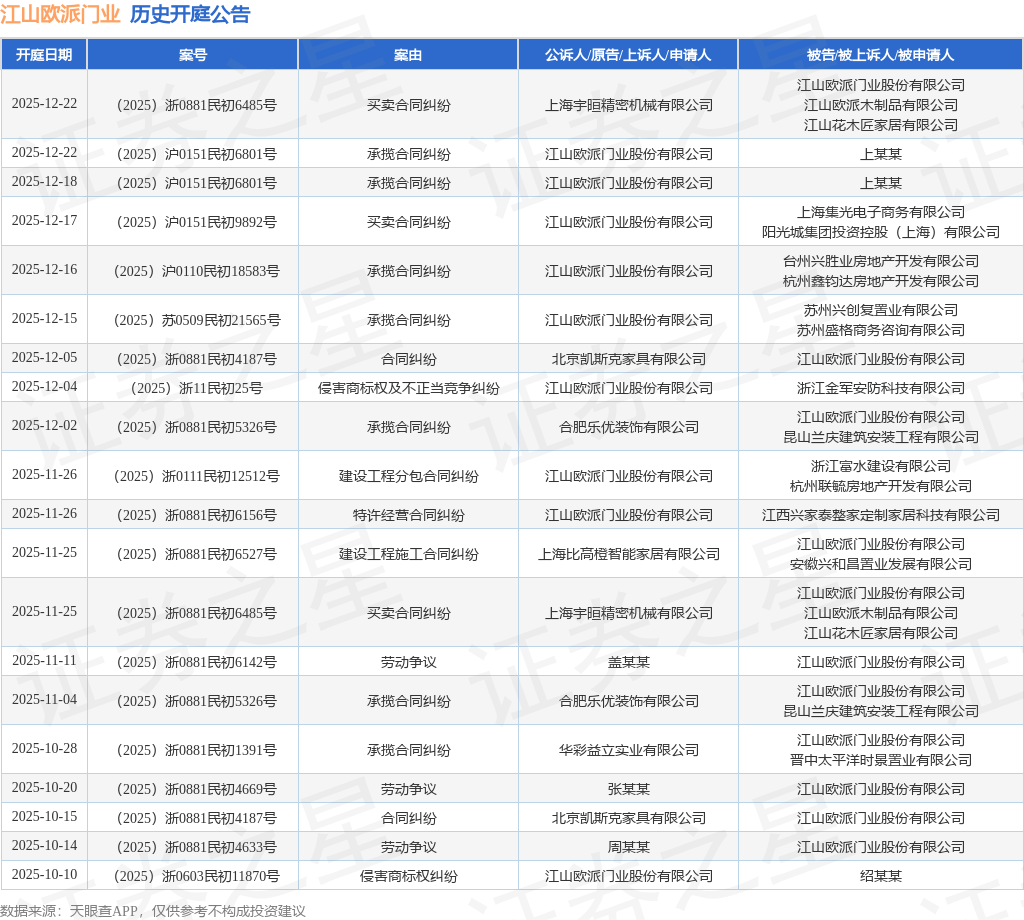Select date cell 2025-11-11
Viewport: 1024px width, 920px height.
click(44, 661)
